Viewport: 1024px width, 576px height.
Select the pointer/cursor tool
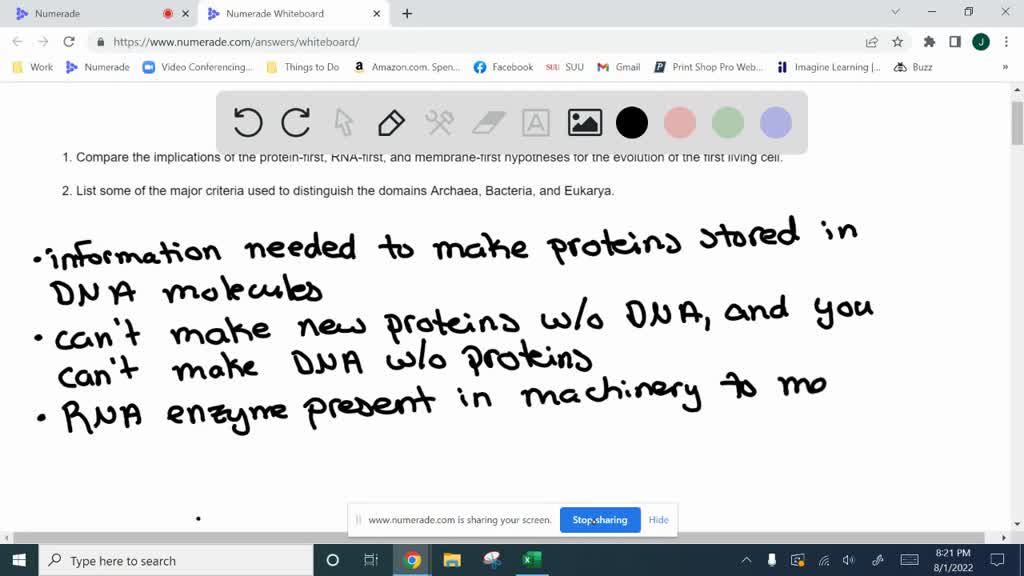[x=343, y=122]
